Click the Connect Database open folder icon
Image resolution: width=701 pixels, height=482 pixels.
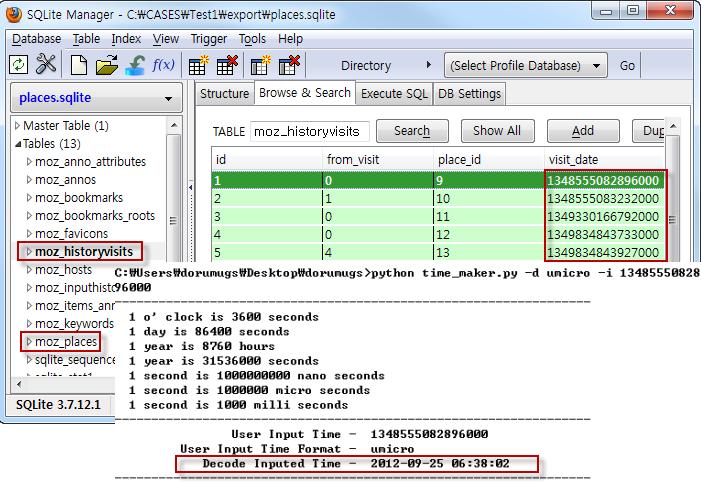coord(107,65)
